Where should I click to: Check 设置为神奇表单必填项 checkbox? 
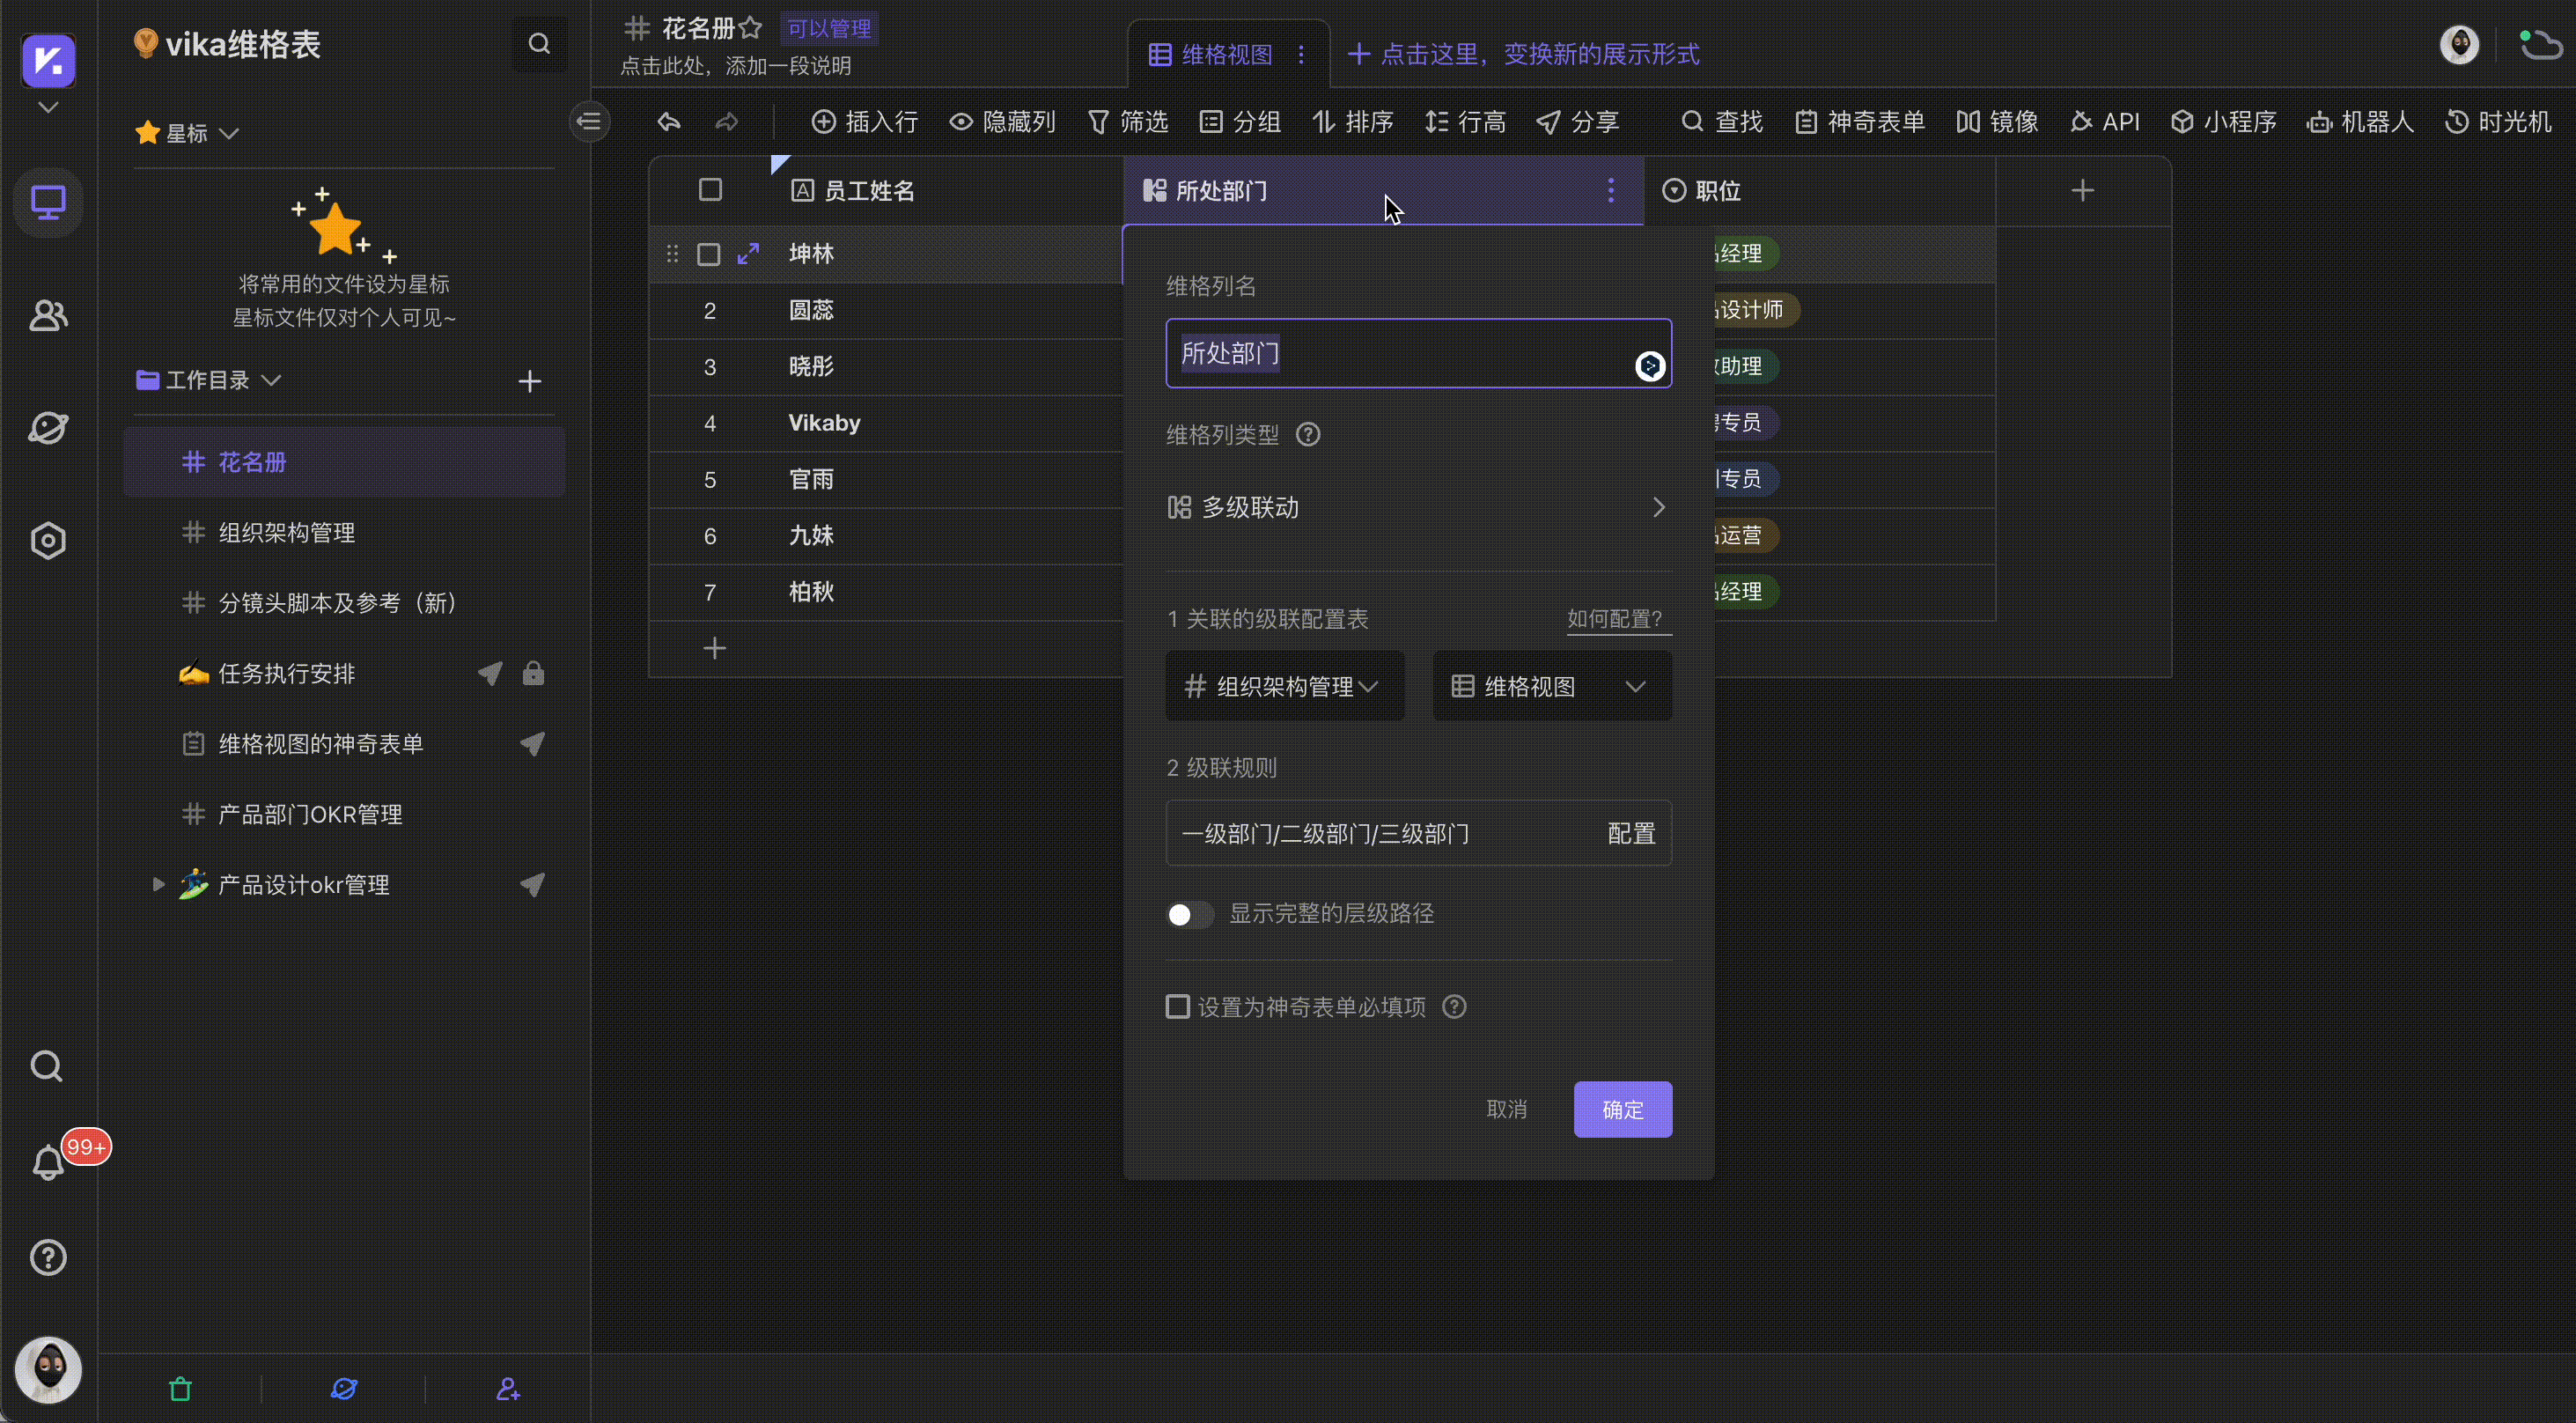pos(1177,1006)
